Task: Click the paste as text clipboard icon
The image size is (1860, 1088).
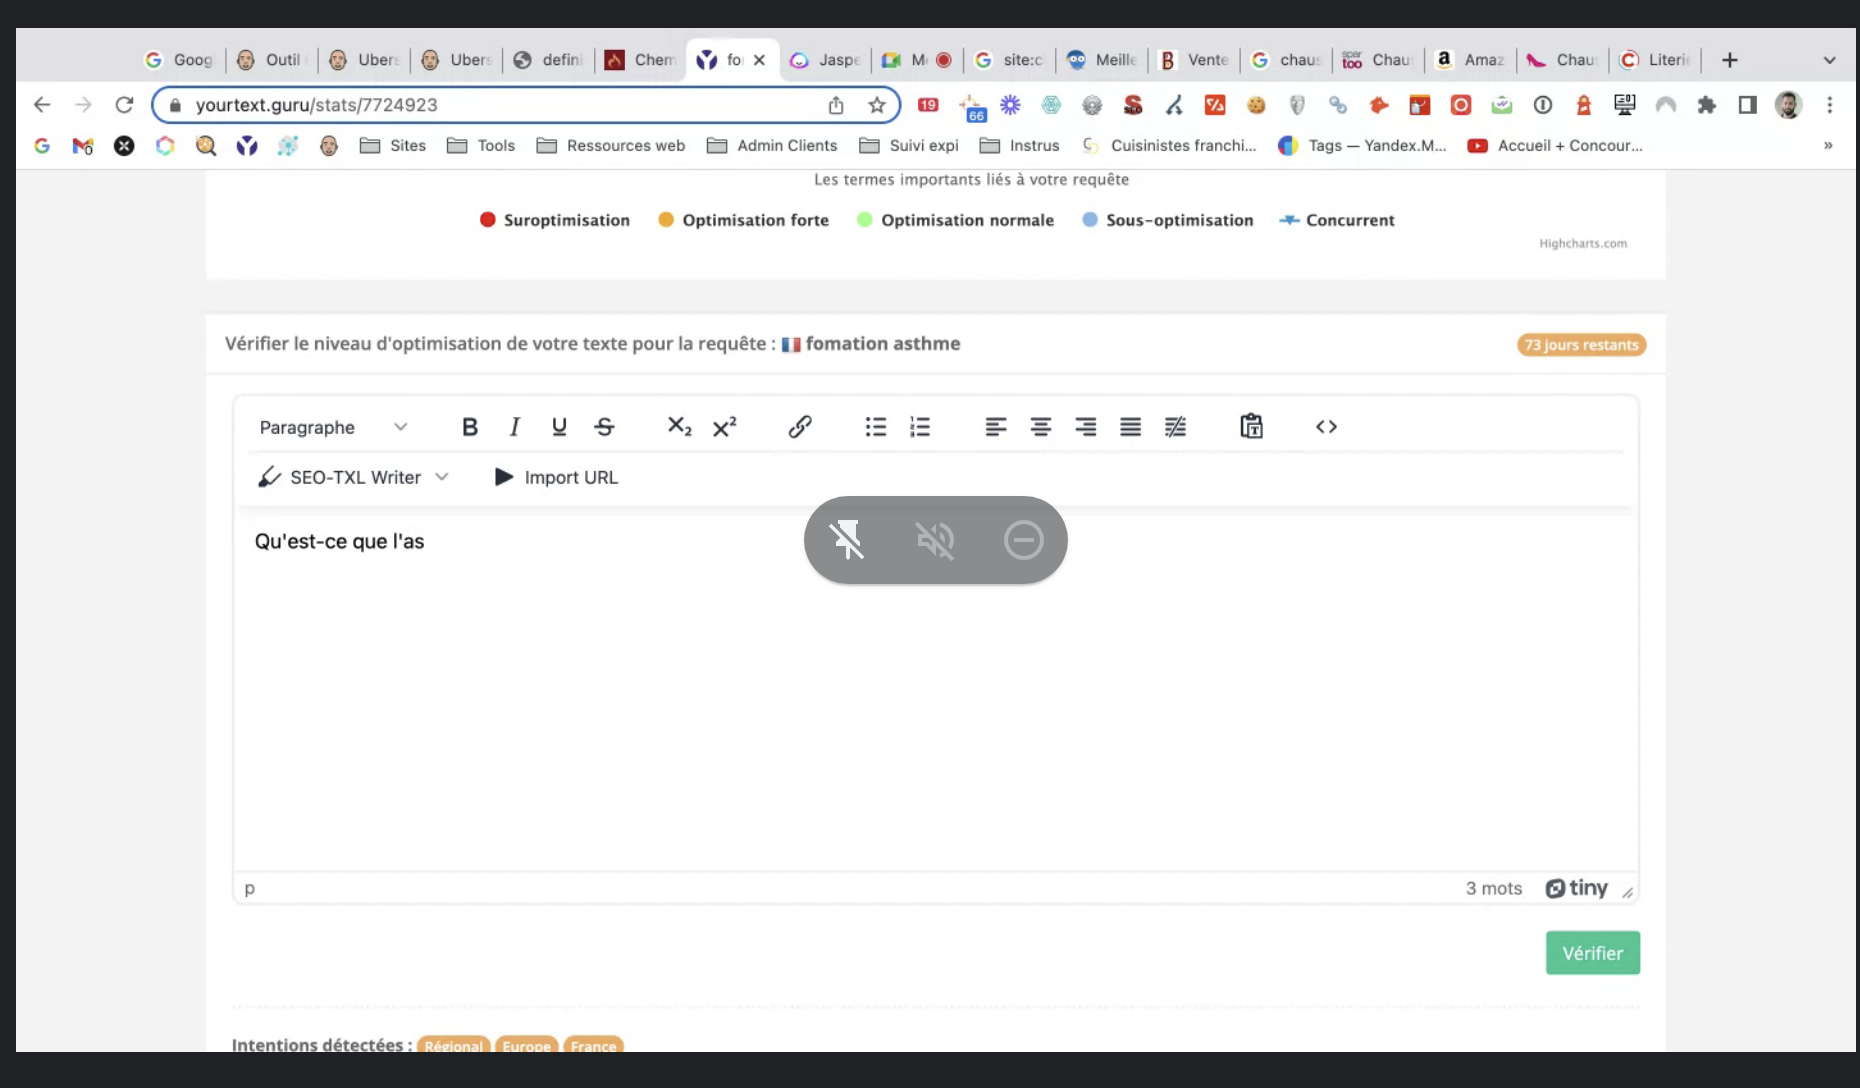Action: [1251, 427]
